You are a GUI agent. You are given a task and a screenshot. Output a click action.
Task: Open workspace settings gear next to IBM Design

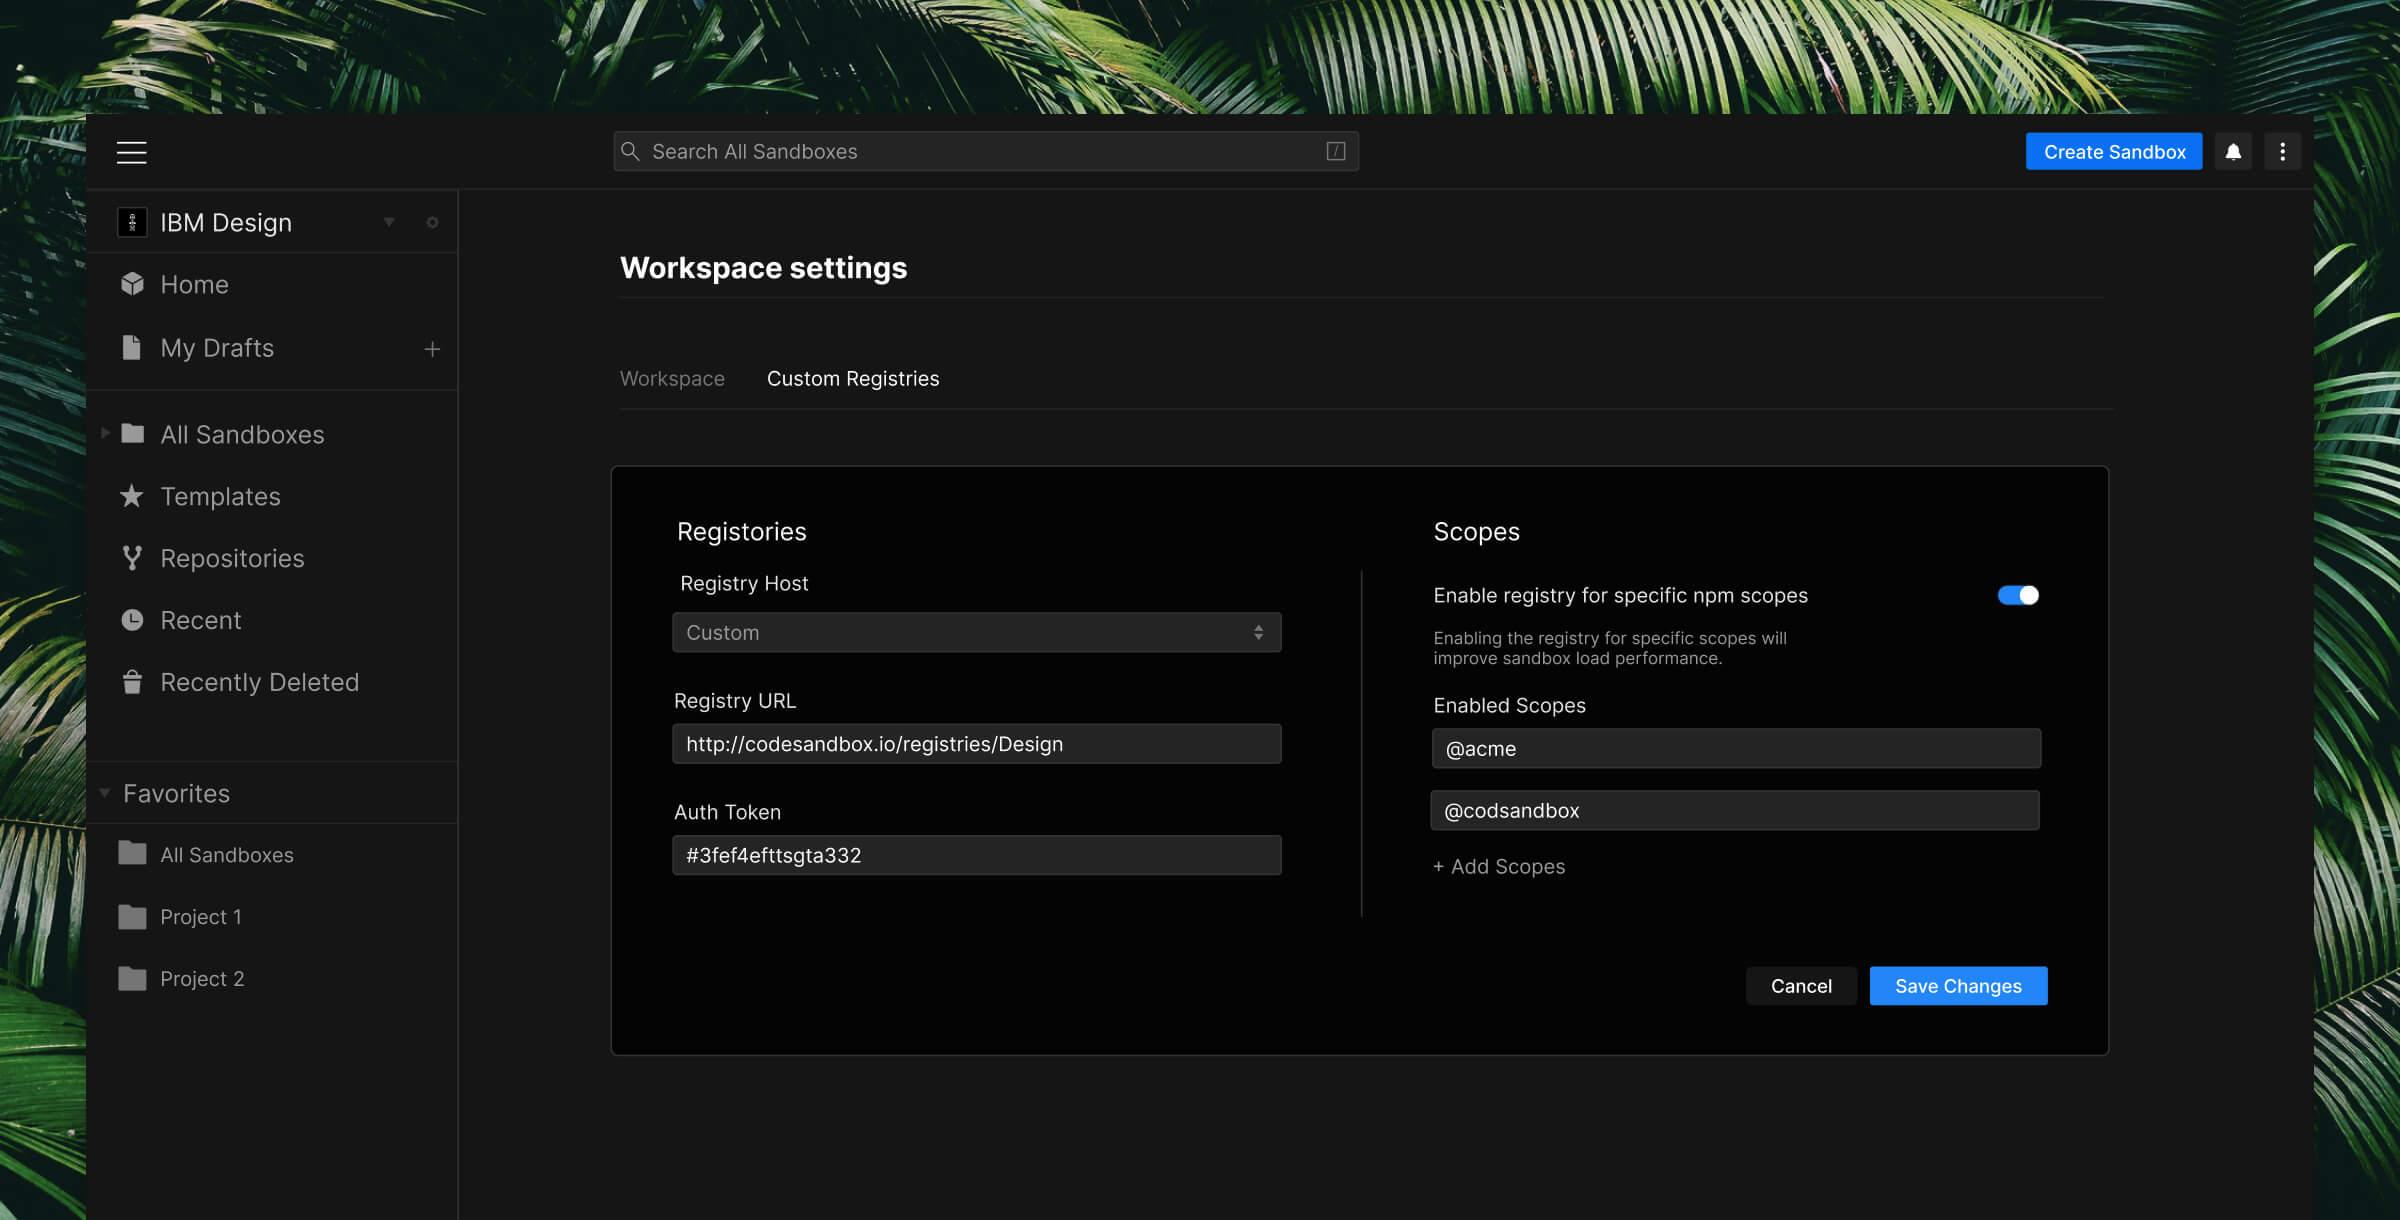(x=432, y=222)
